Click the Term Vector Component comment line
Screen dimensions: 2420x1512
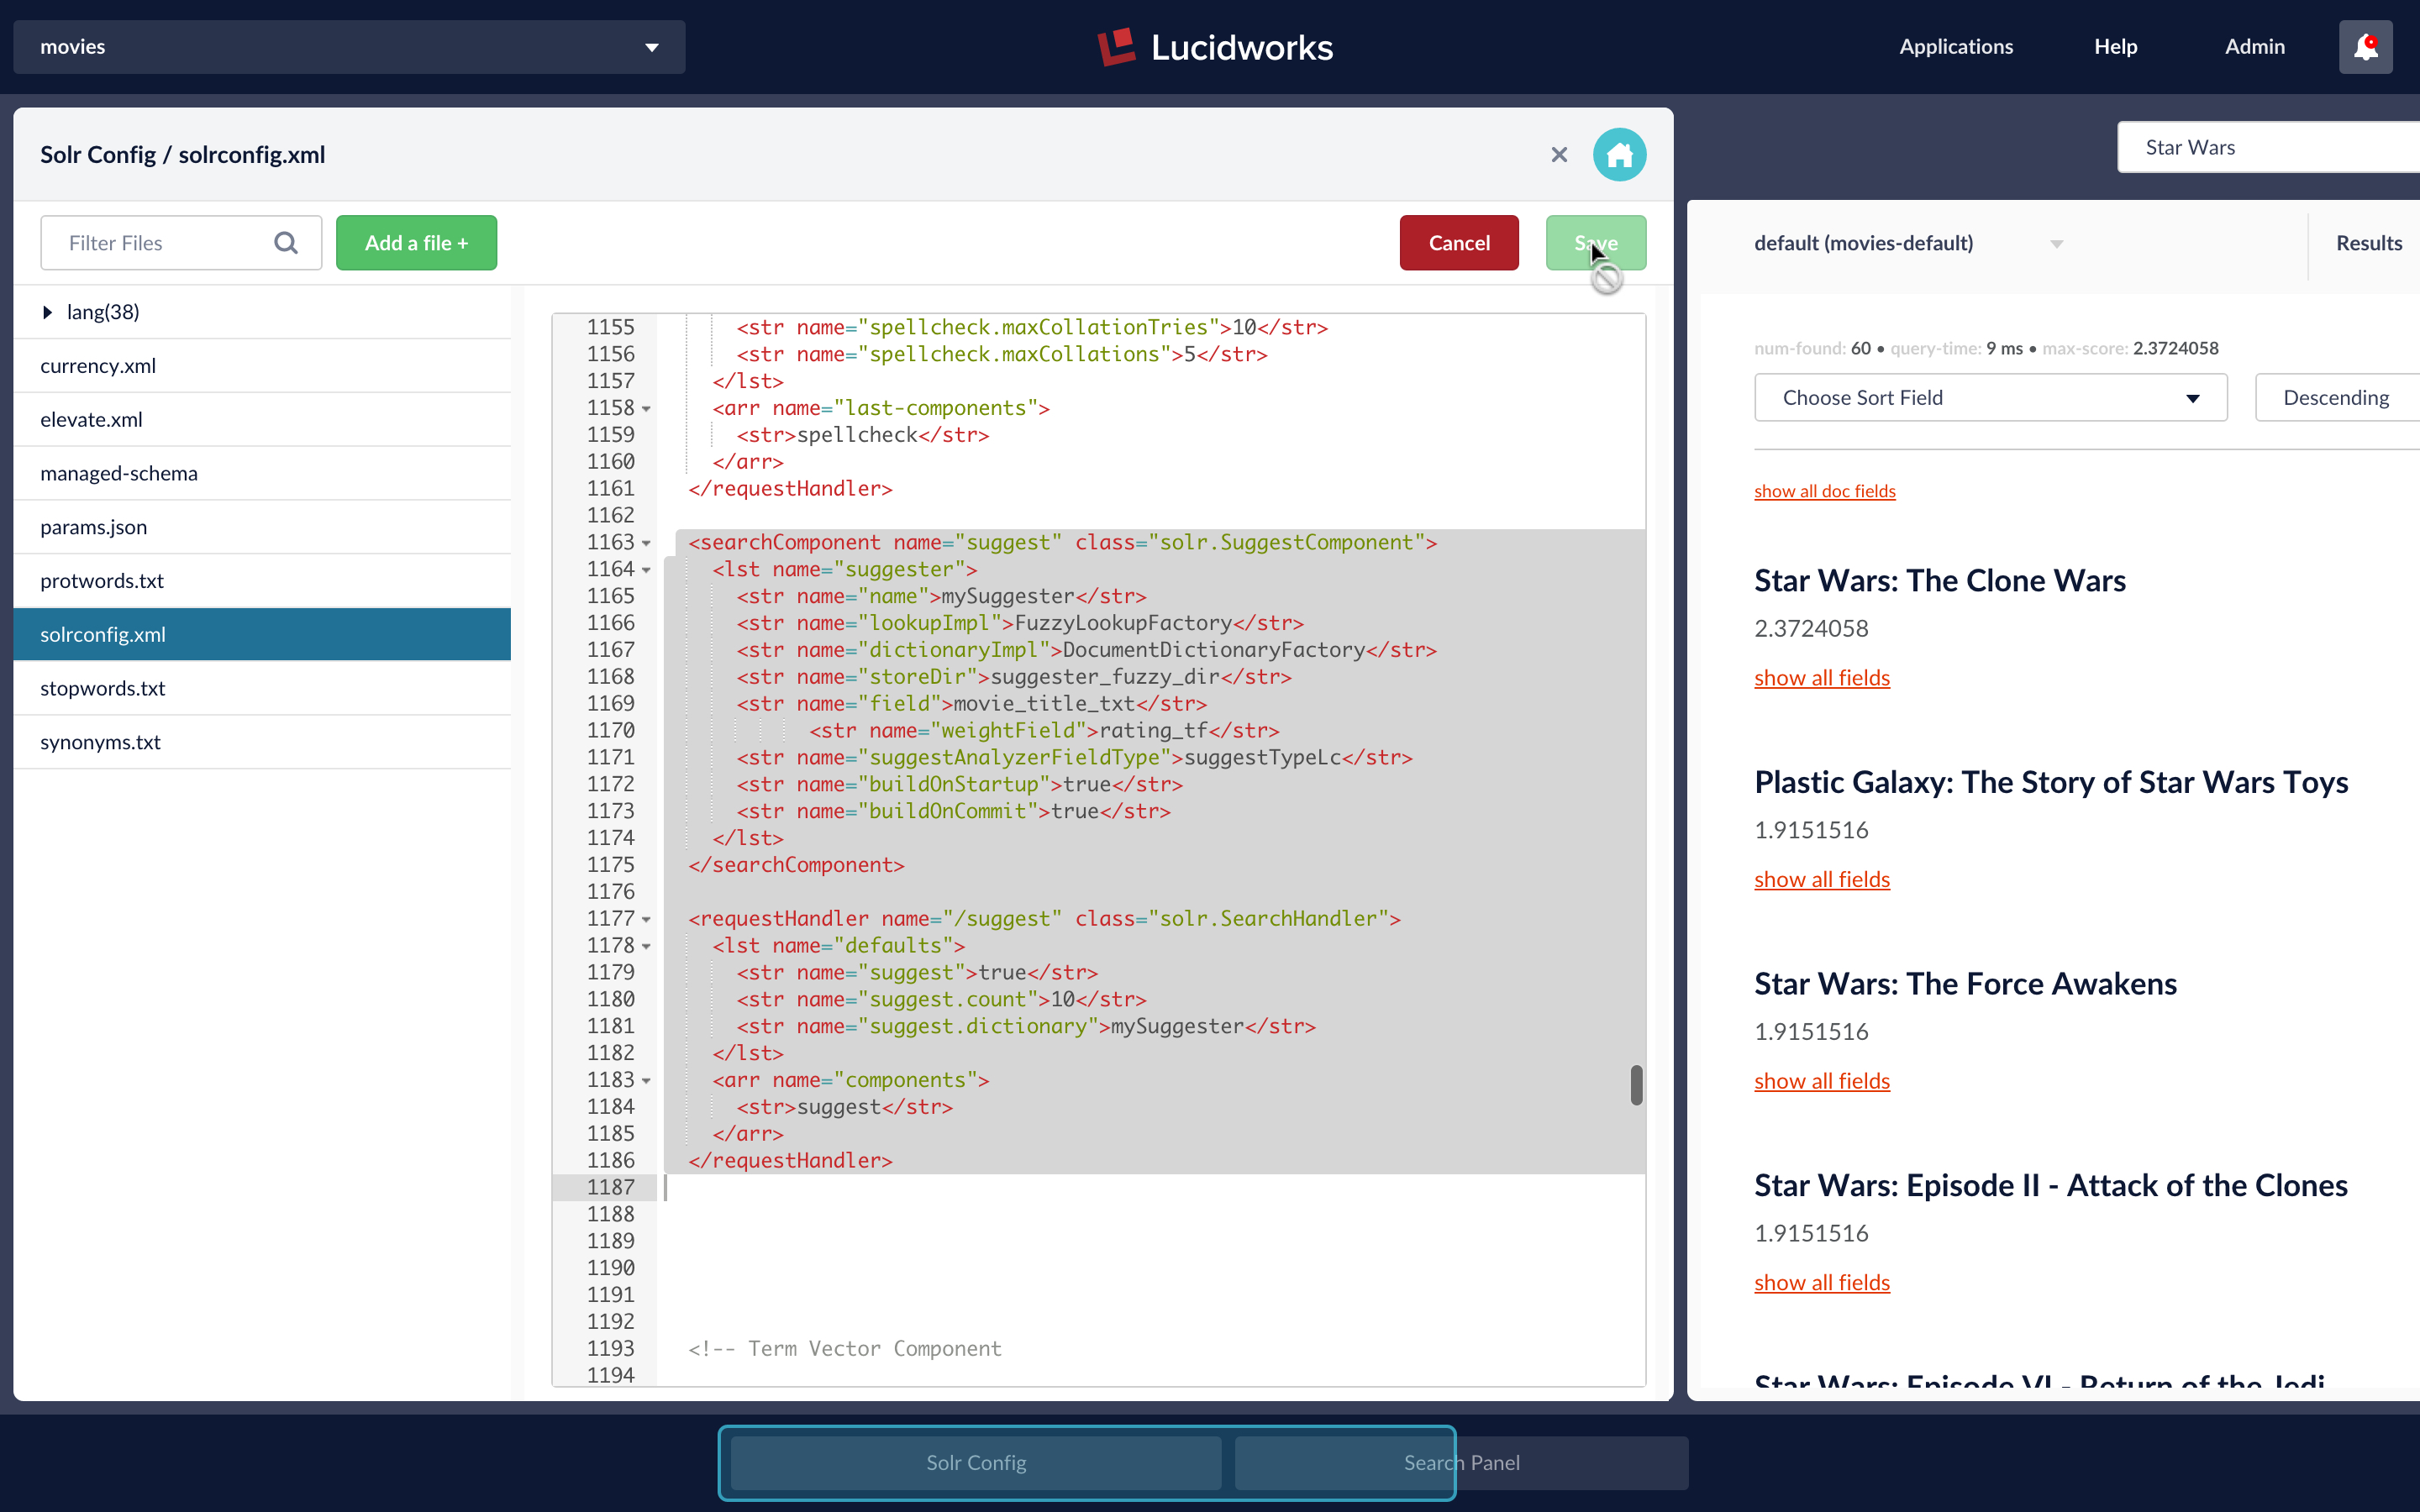pyautogui.click(x=844, y=1349)
